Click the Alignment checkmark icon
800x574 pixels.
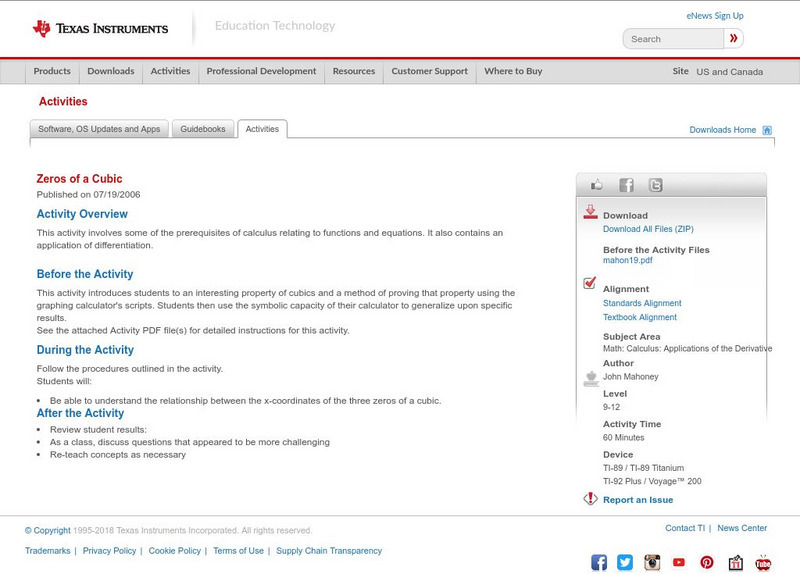pyautogui.click(x=589, y=283)
